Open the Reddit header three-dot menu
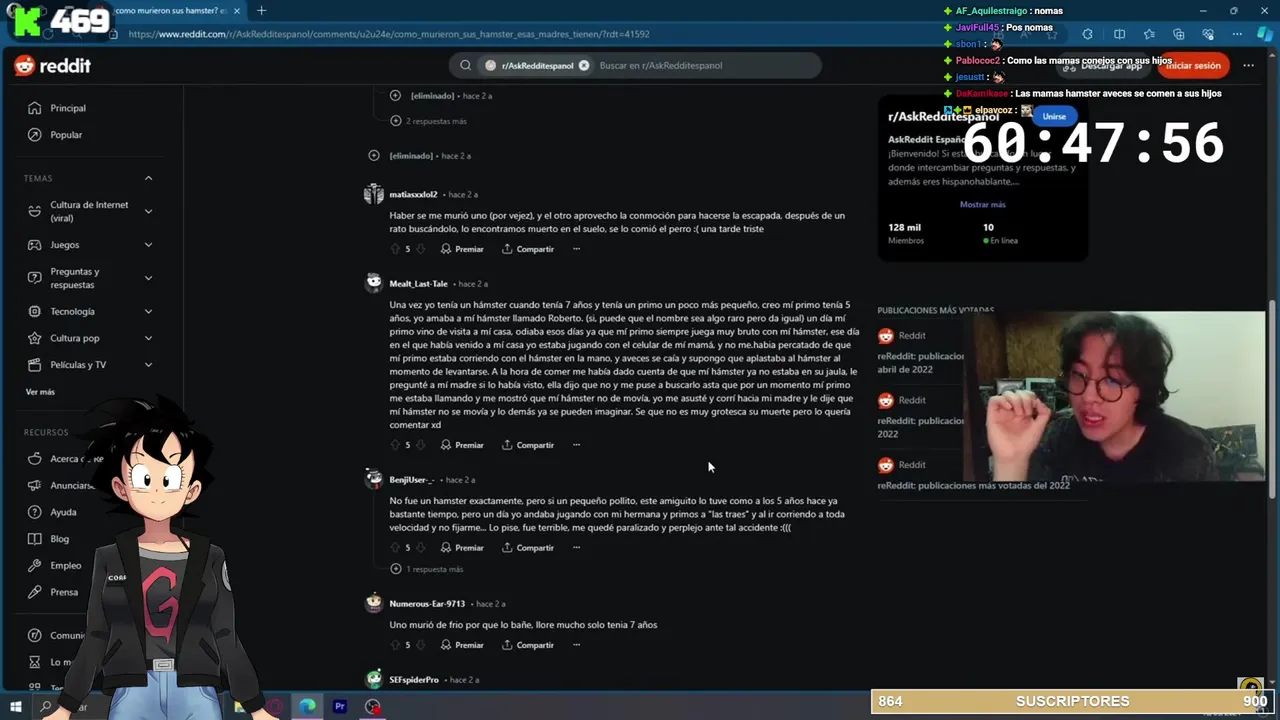Image resolution: width=1280 pixels, height=720 pixels. [1248, 66]
